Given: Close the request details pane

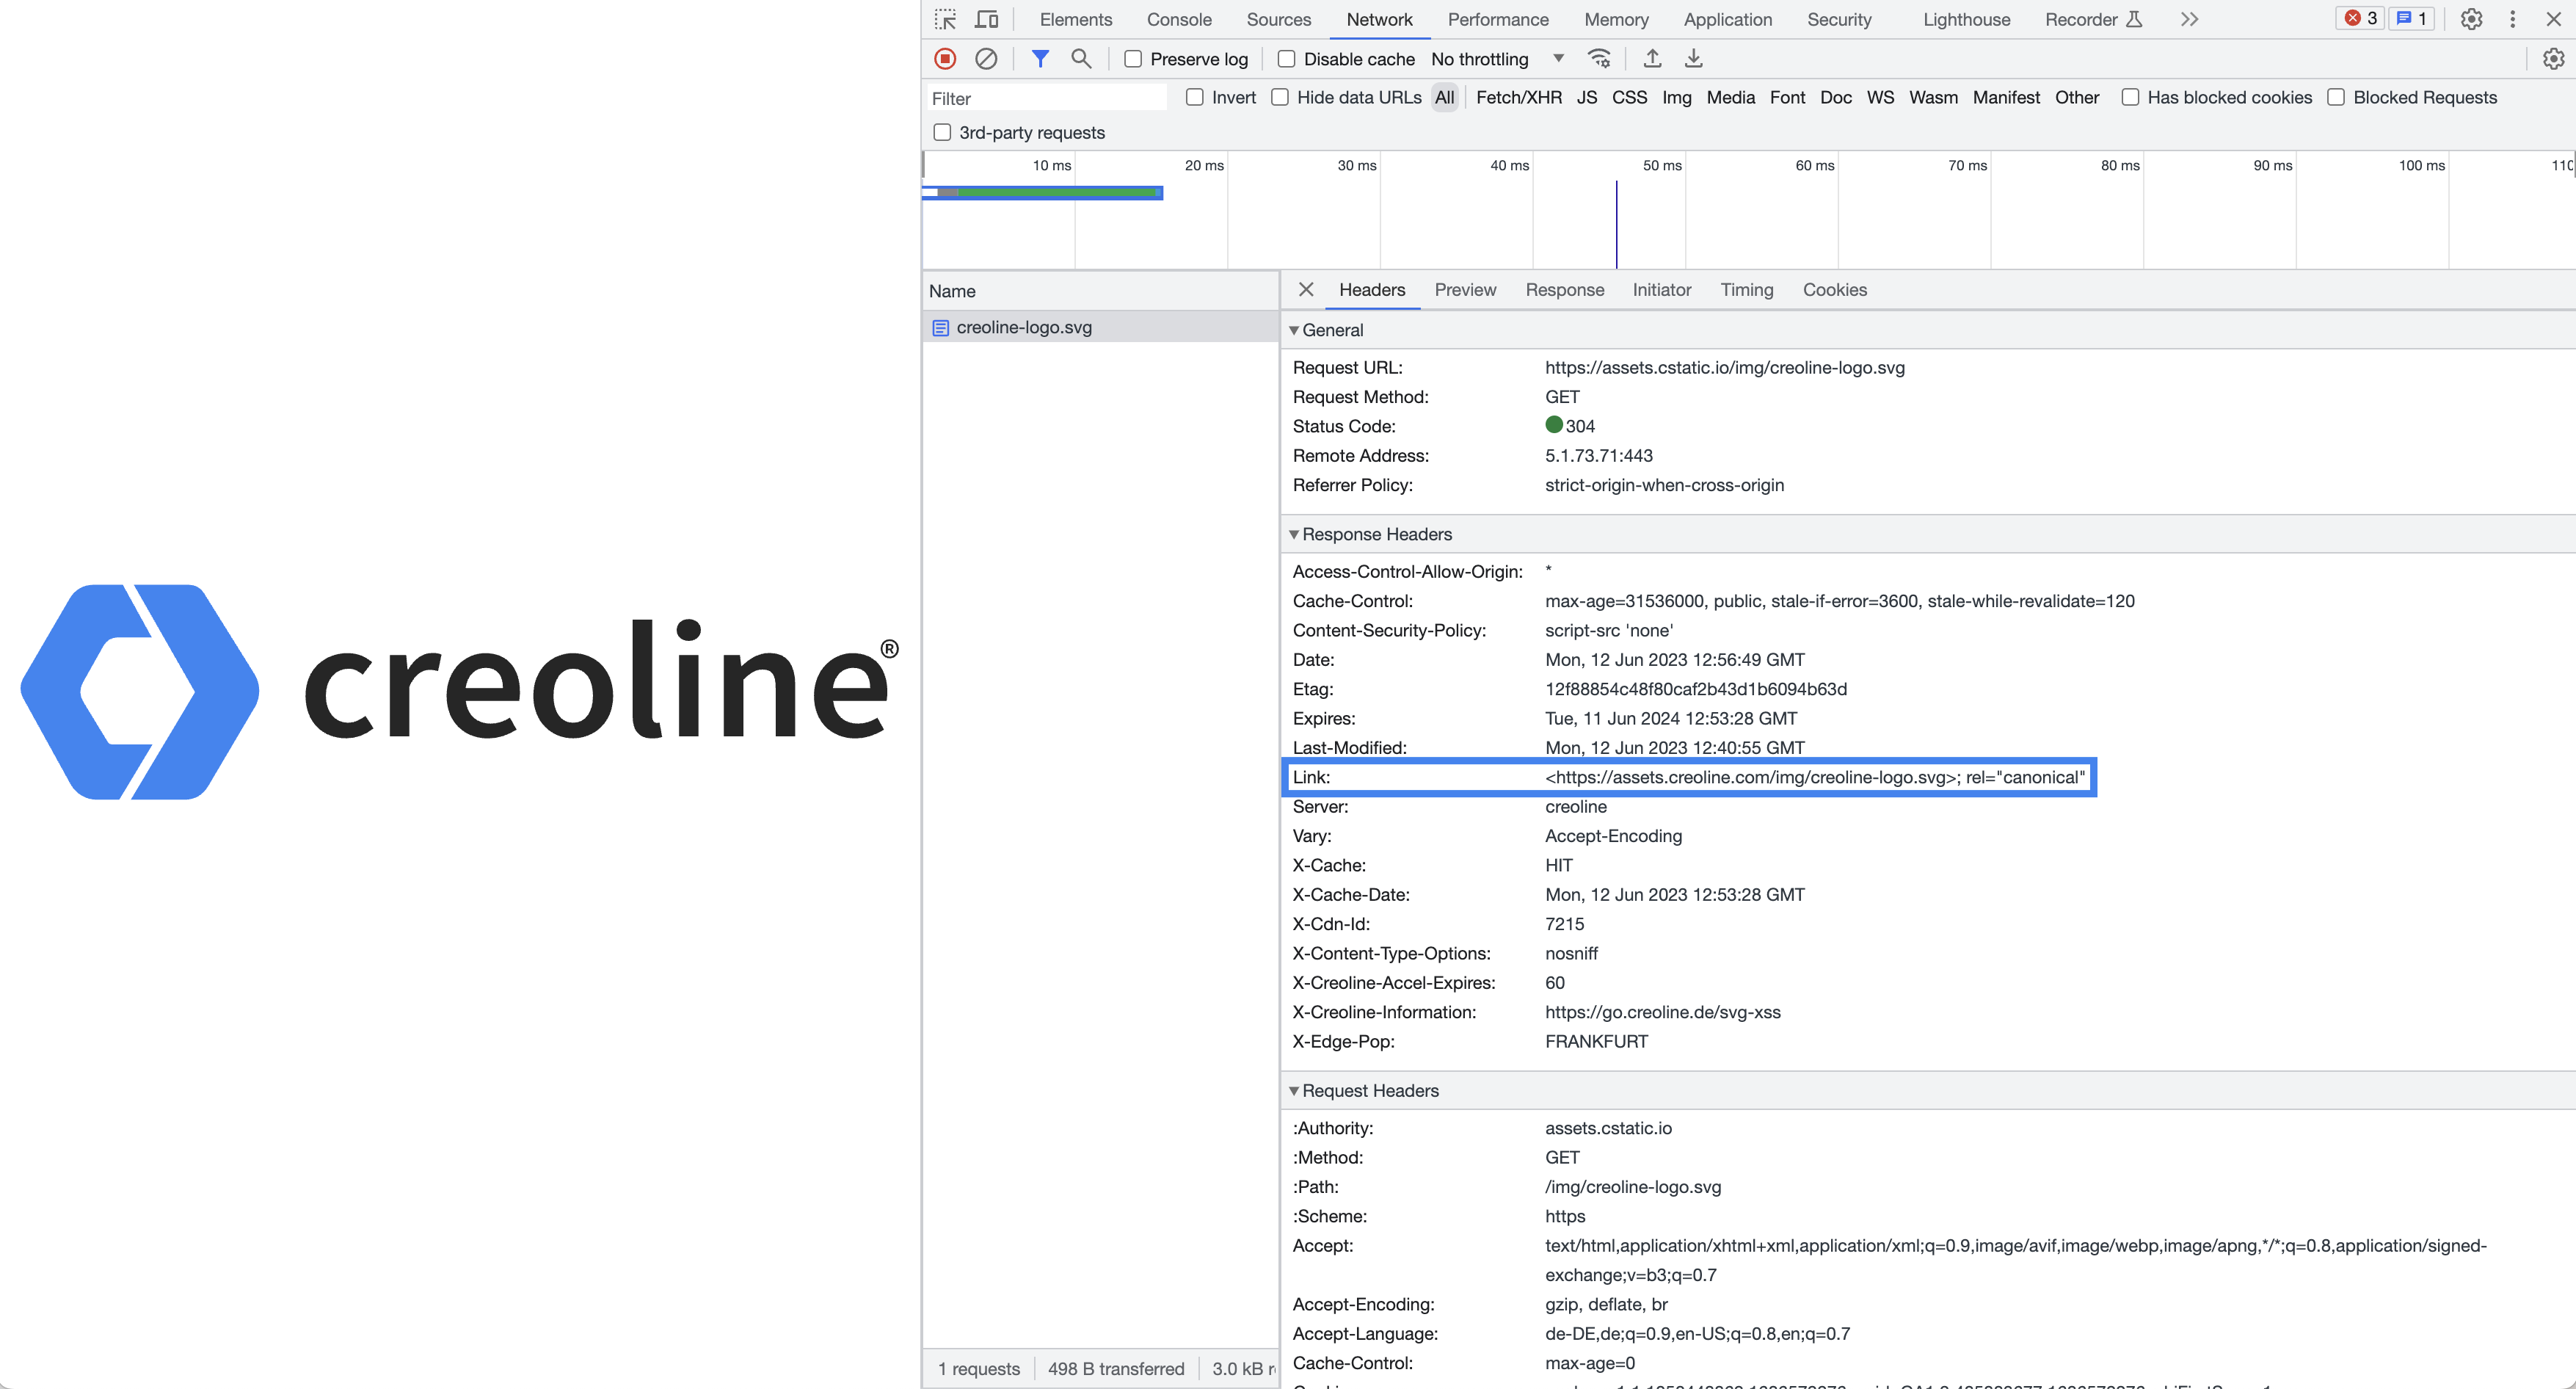Looking at the screenshot, I should click(x=1305, y=289).
